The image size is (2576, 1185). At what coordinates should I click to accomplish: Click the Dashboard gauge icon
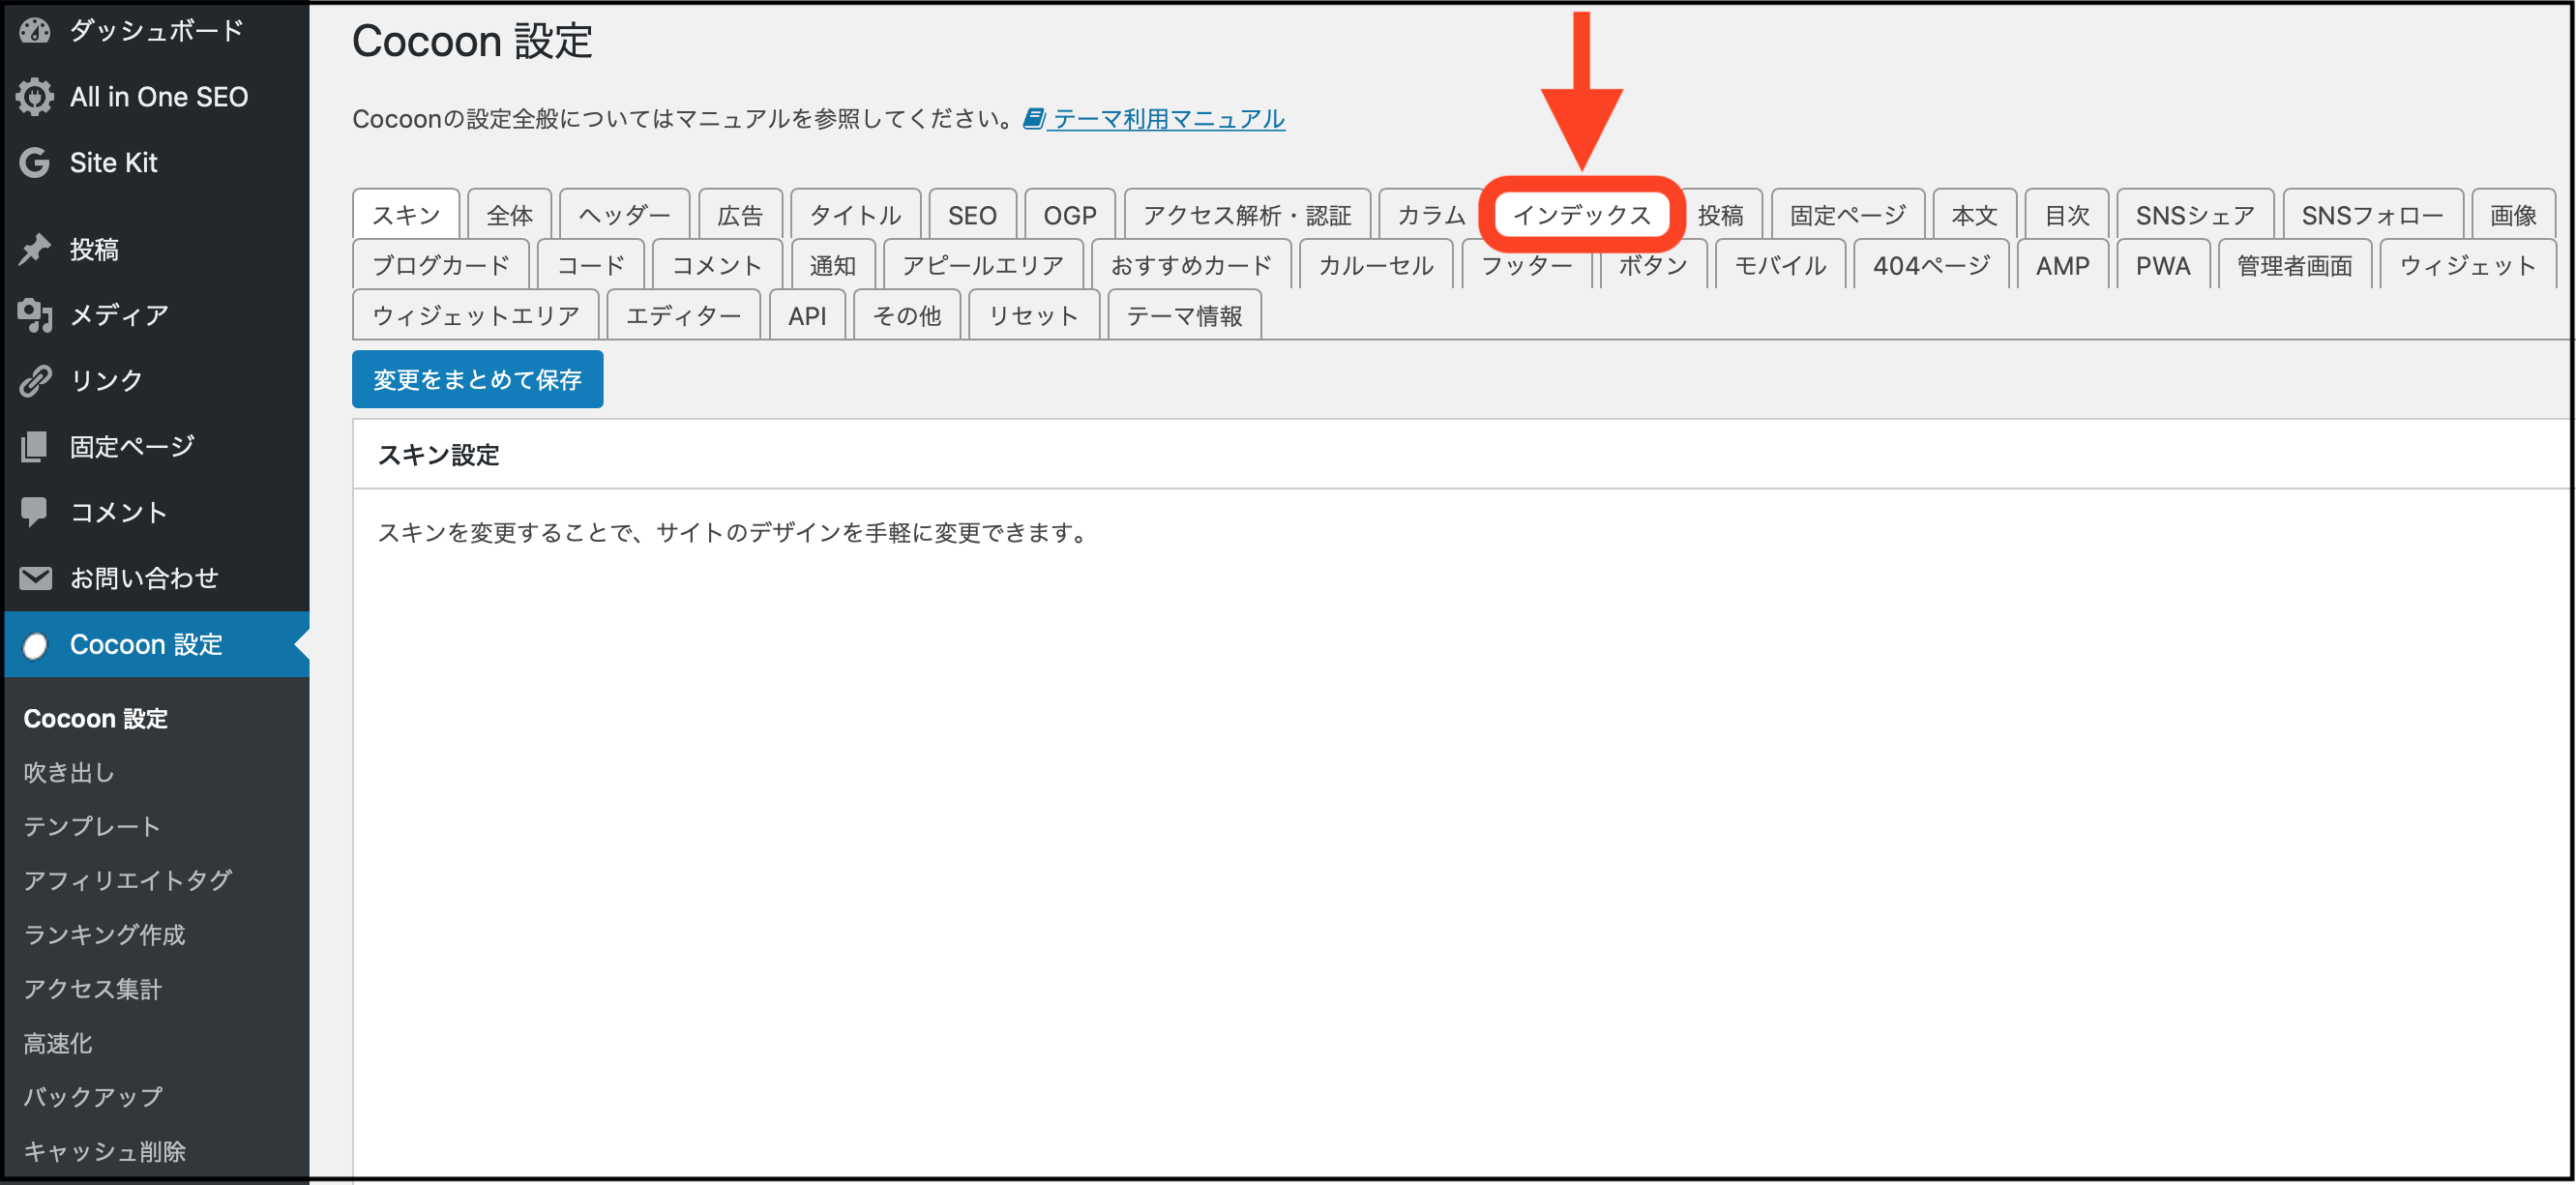pos(35,30)
